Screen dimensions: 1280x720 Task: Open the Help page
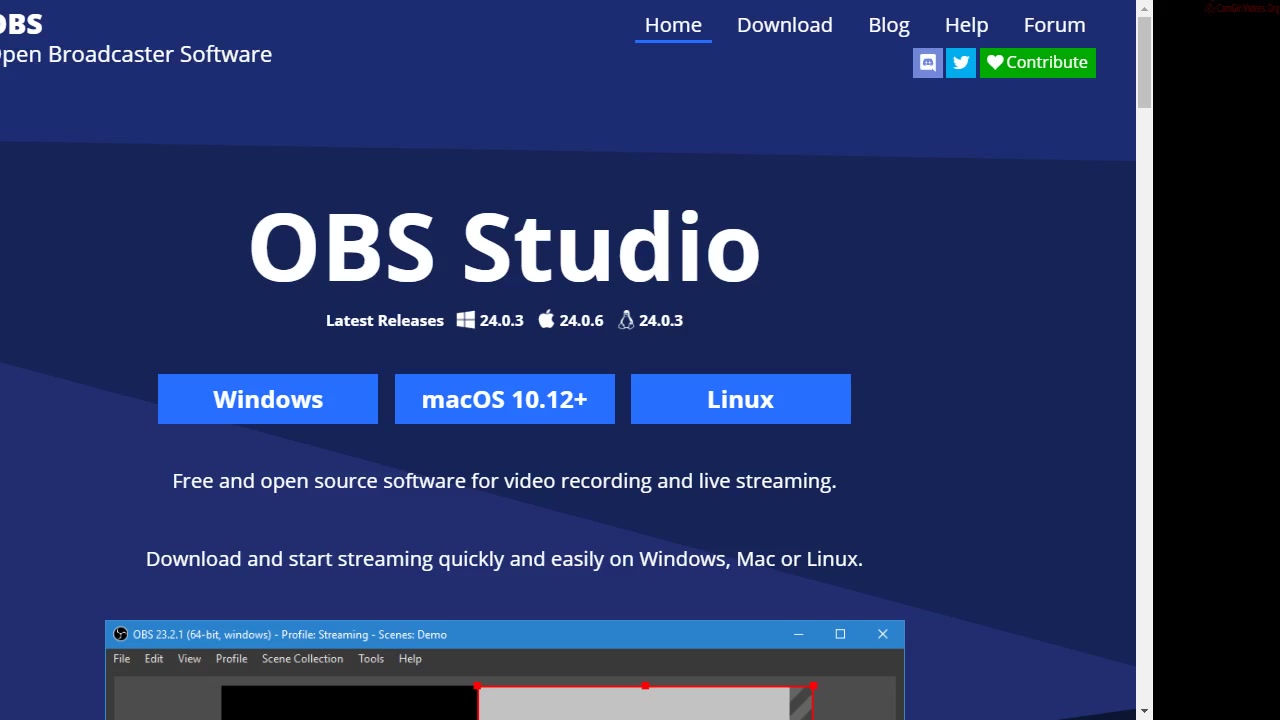(x=966, y=25)
